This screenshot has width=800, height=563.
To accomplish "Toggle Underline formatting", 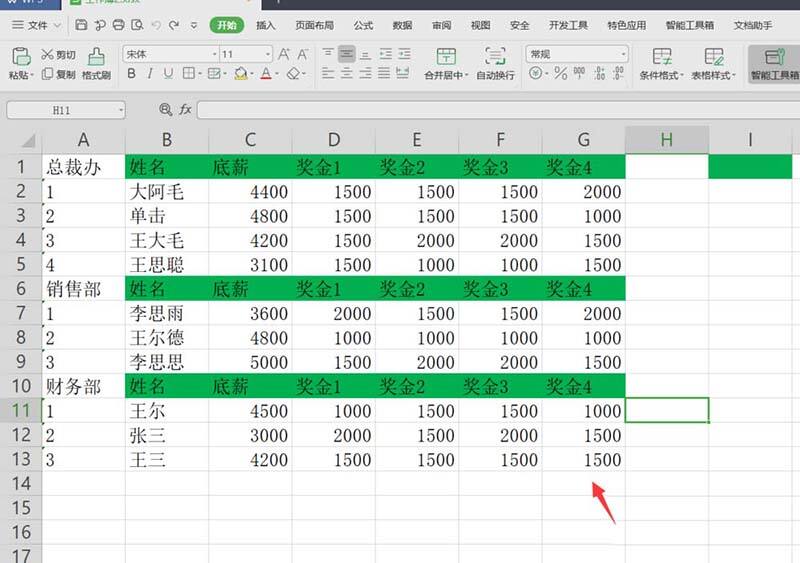I will point(167,74).
